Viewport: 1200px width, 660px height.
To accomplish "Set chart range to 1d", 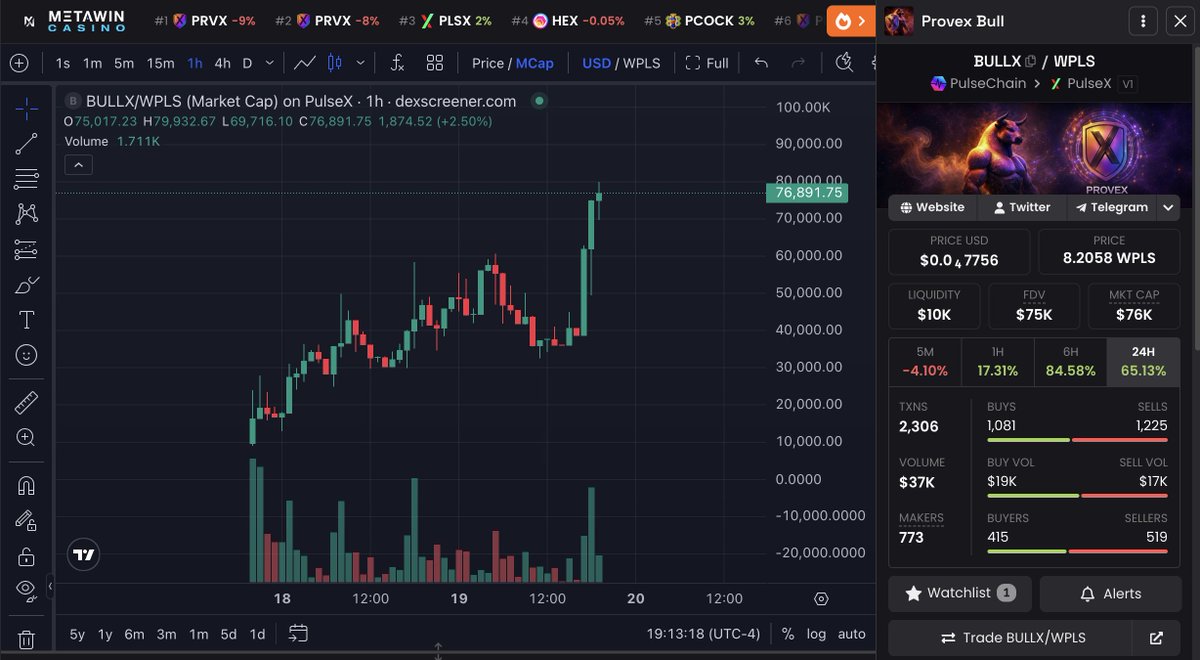I will (257, 634).
